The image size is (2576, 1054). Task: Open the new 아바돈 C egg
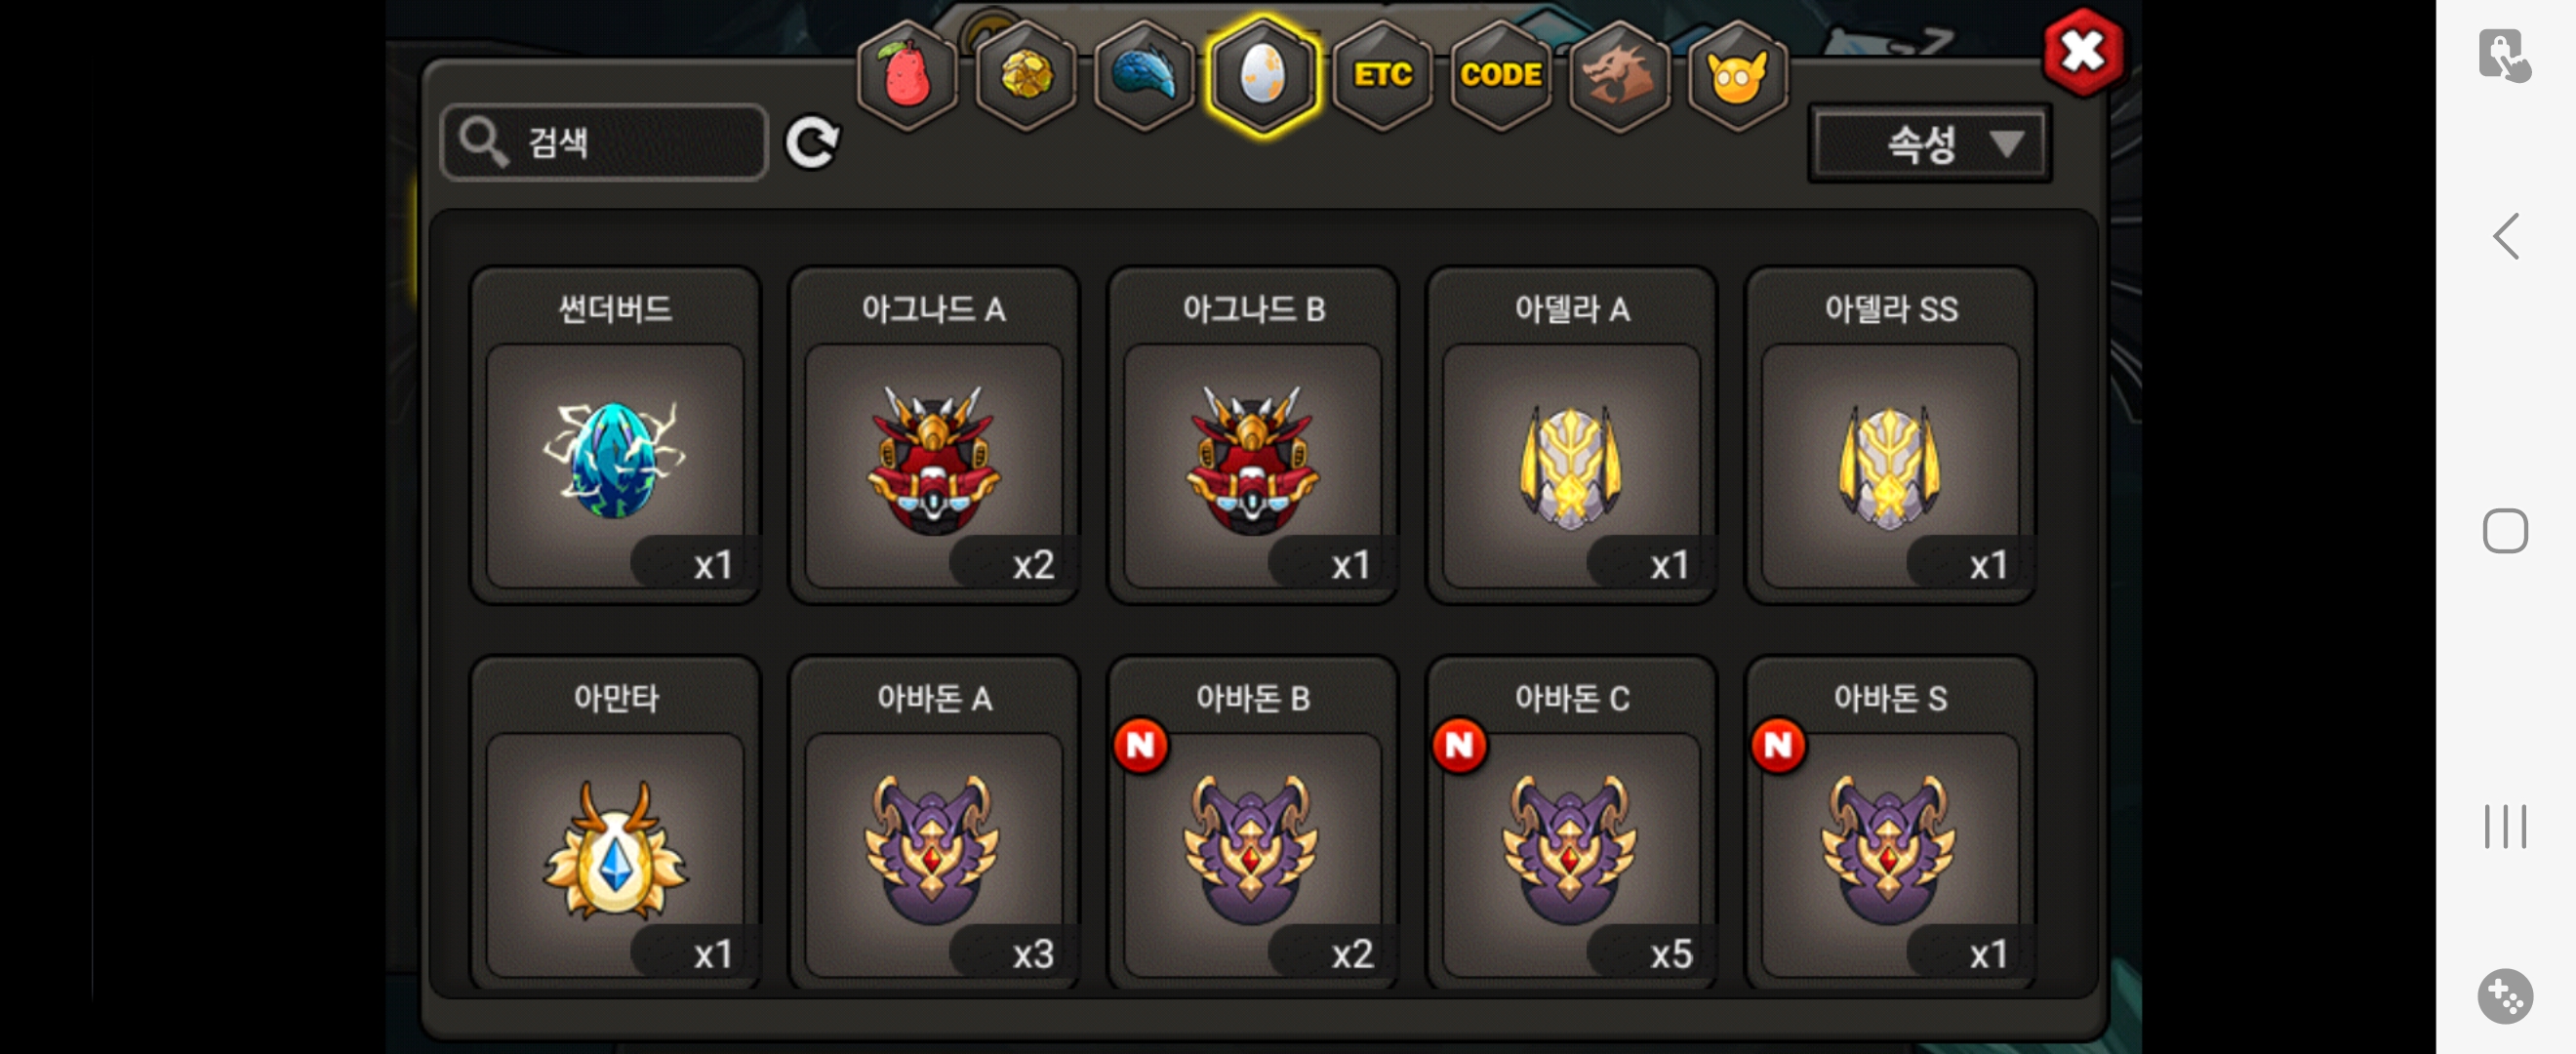point(1571,823)
